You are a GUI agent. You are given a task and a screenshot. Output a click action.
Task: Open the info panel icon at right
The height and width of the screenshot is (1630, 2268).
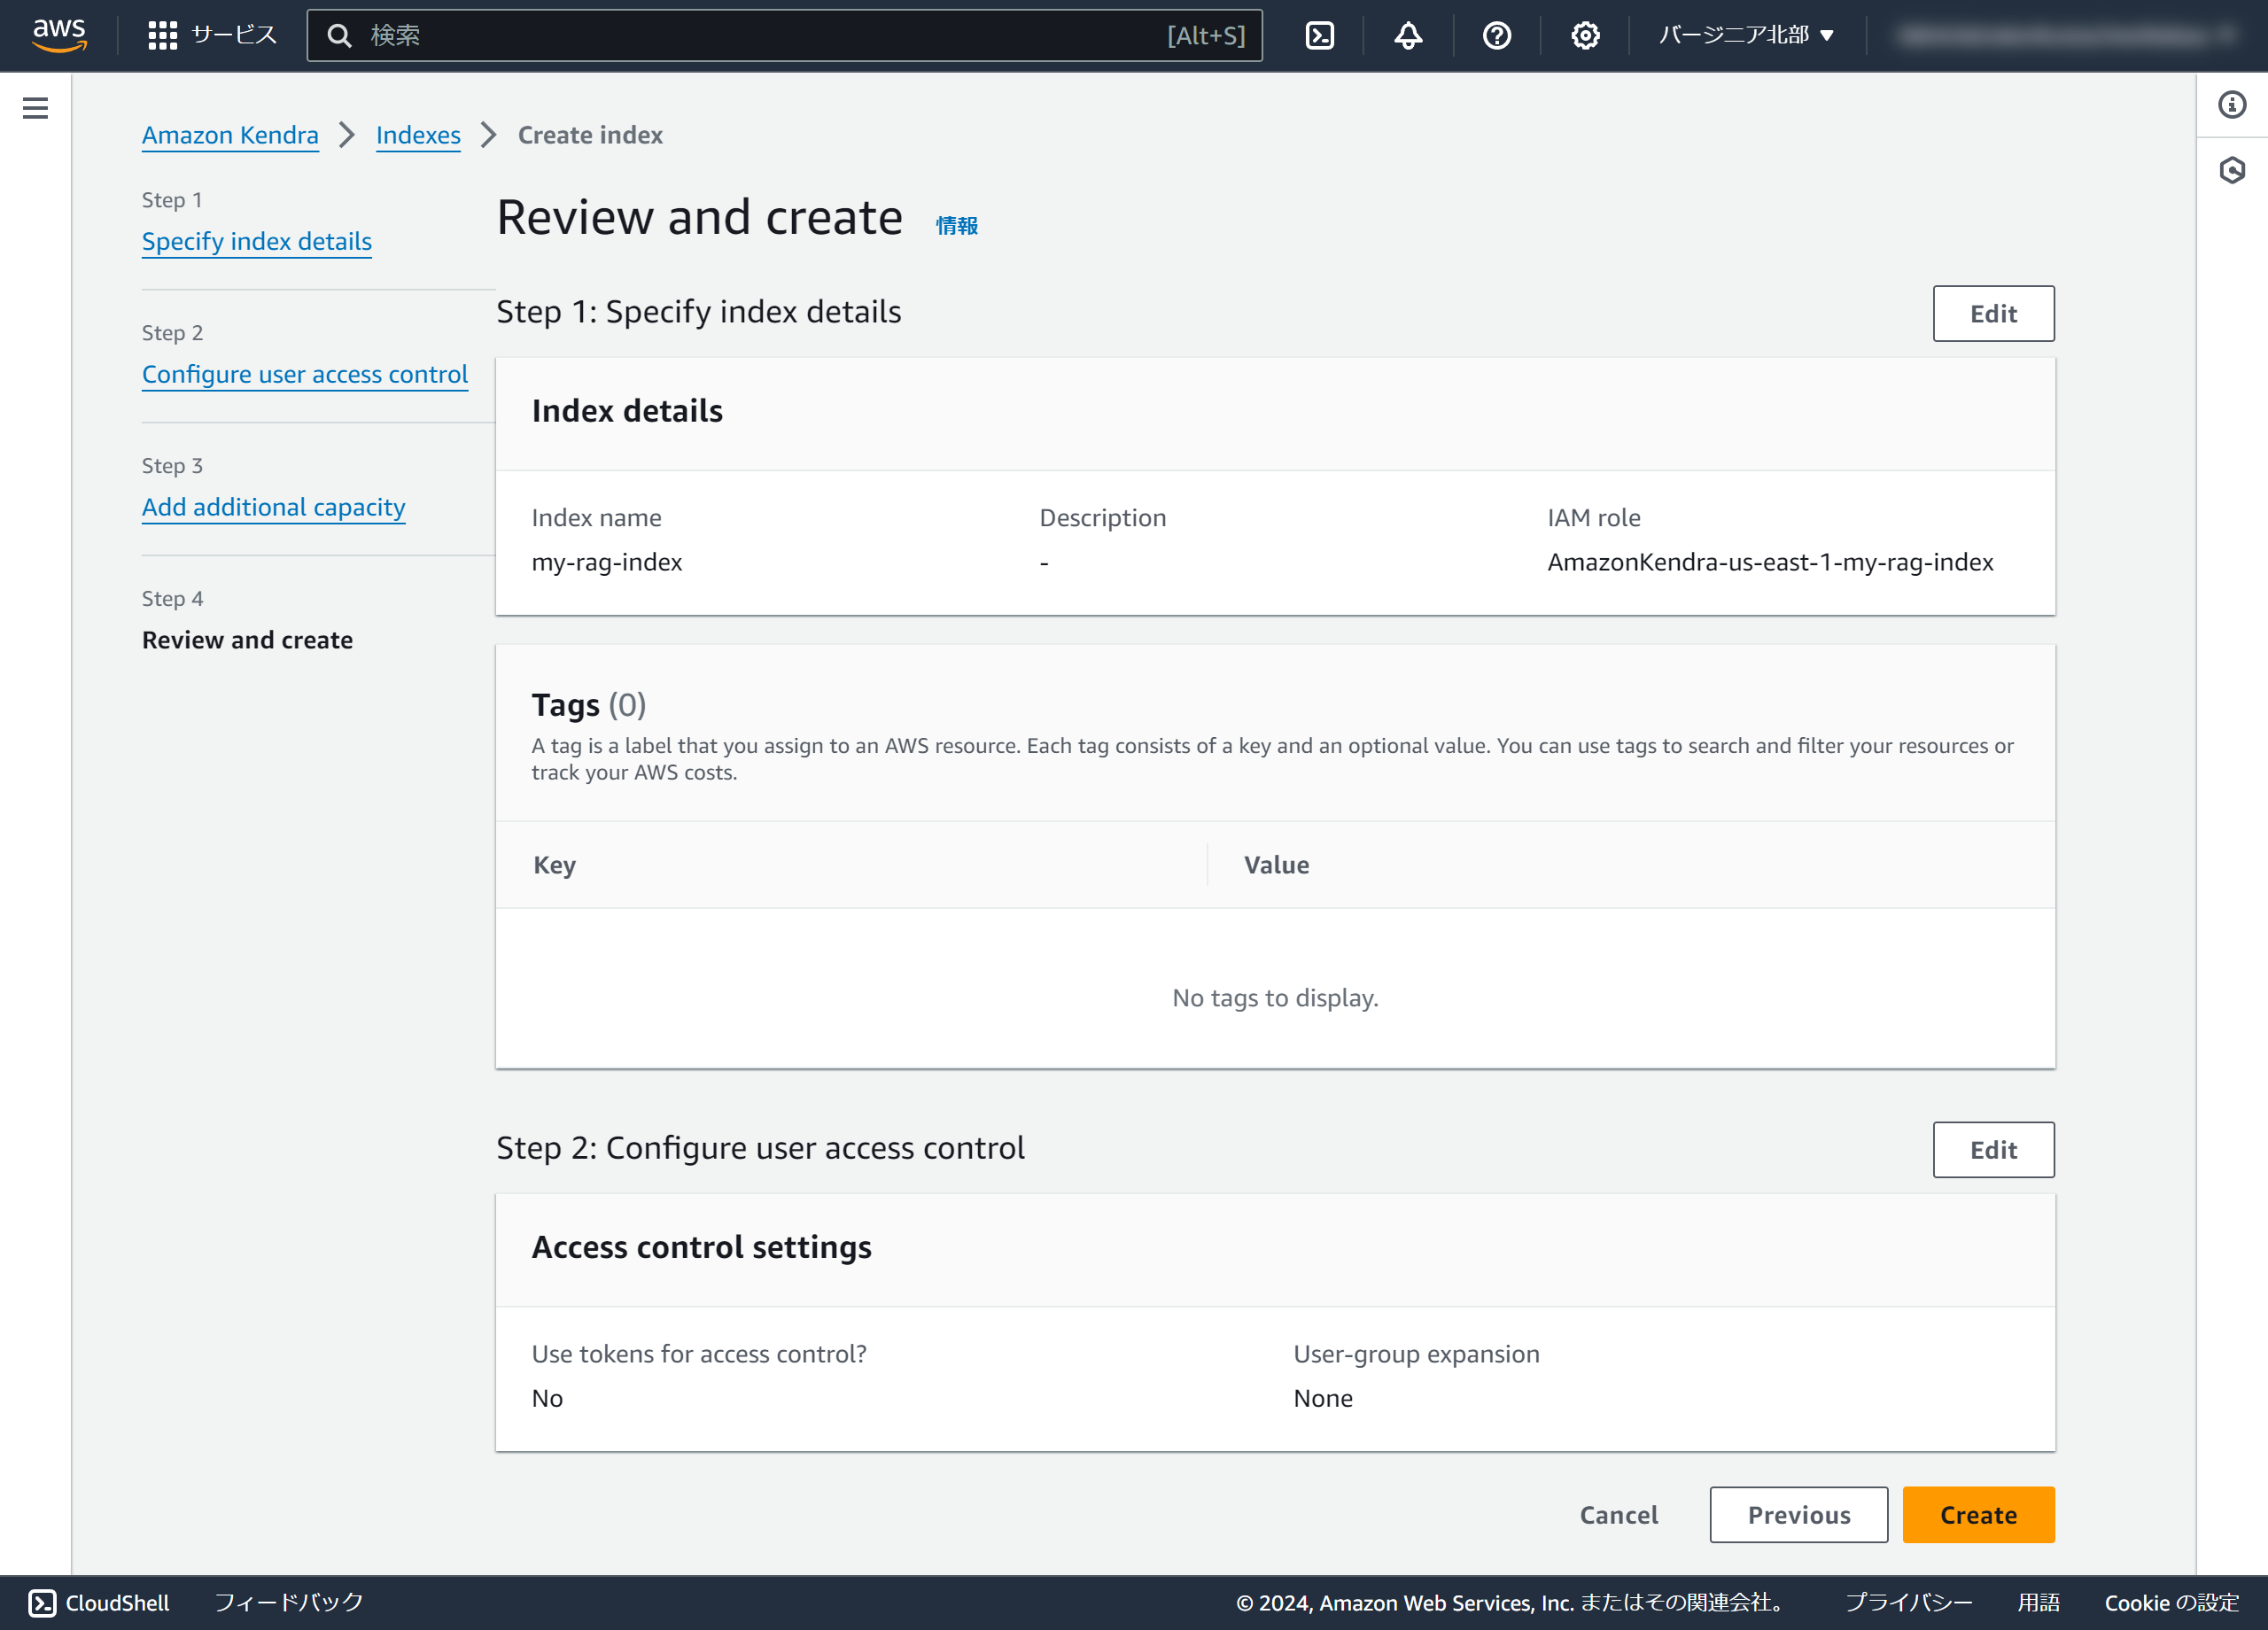(x=2231, y=105)
